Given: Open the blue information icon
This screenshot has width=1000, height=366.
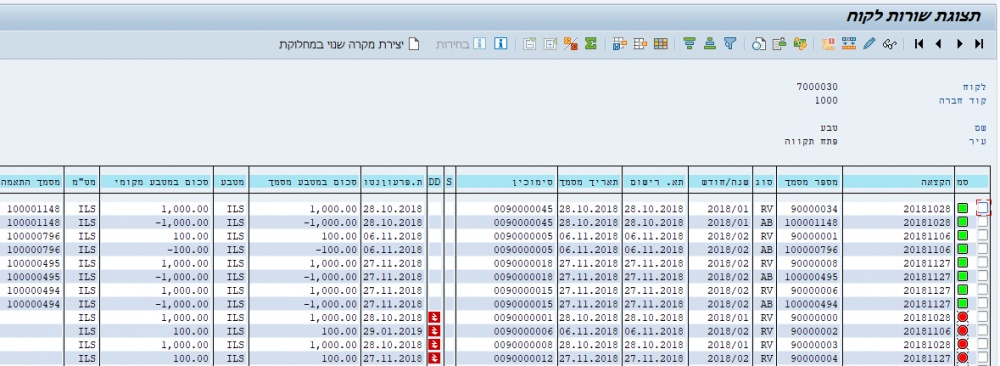Looking at the screenshot, I should pyautogui.click(x=501, y=44).
